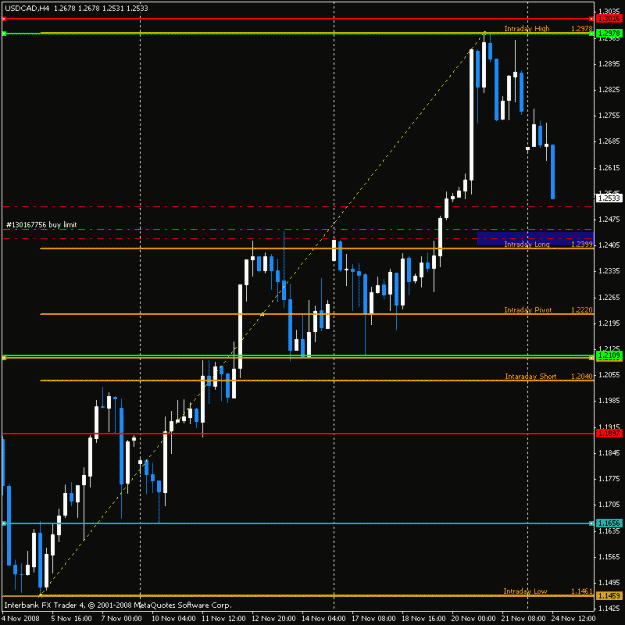
Task: Click the Interbank FX Trader 4 copyright text
Action: click(x=118, y=605)
